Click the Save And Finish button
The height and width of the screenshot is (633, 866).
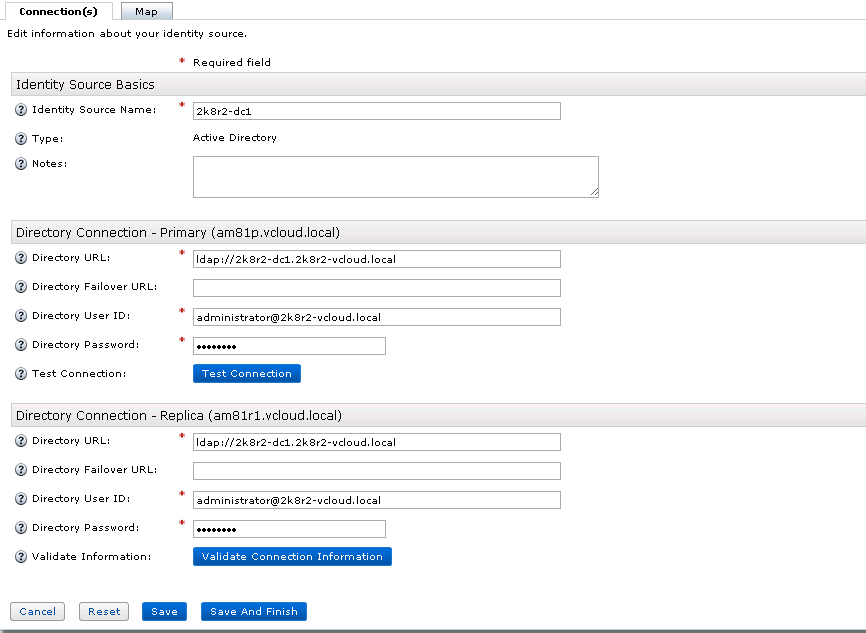click(x=253, y=612)
